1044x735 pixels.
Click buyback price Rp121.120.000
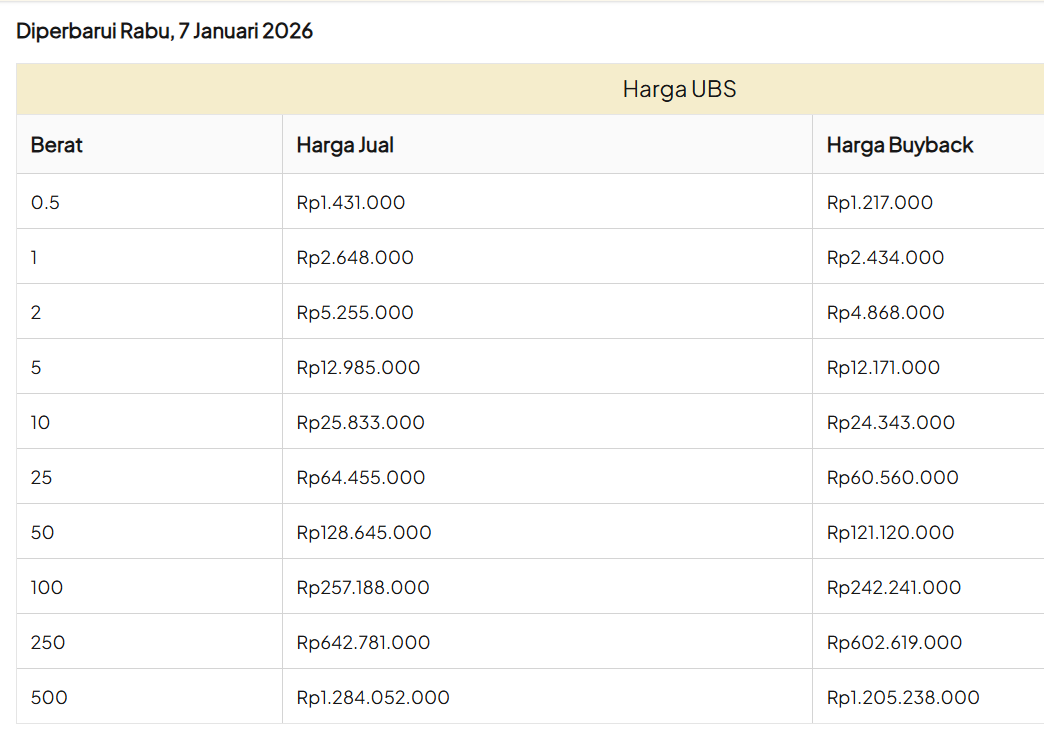point(890,533)
